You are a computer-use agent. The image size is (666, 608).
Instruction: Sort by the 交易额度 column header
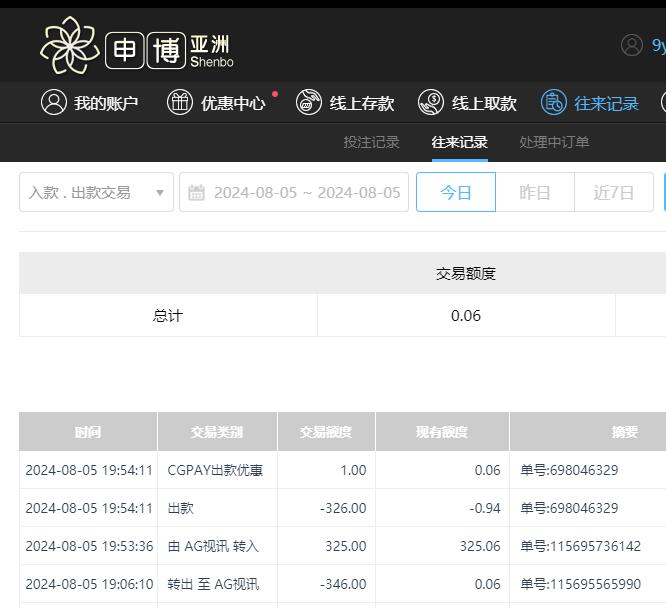point(326,432)
